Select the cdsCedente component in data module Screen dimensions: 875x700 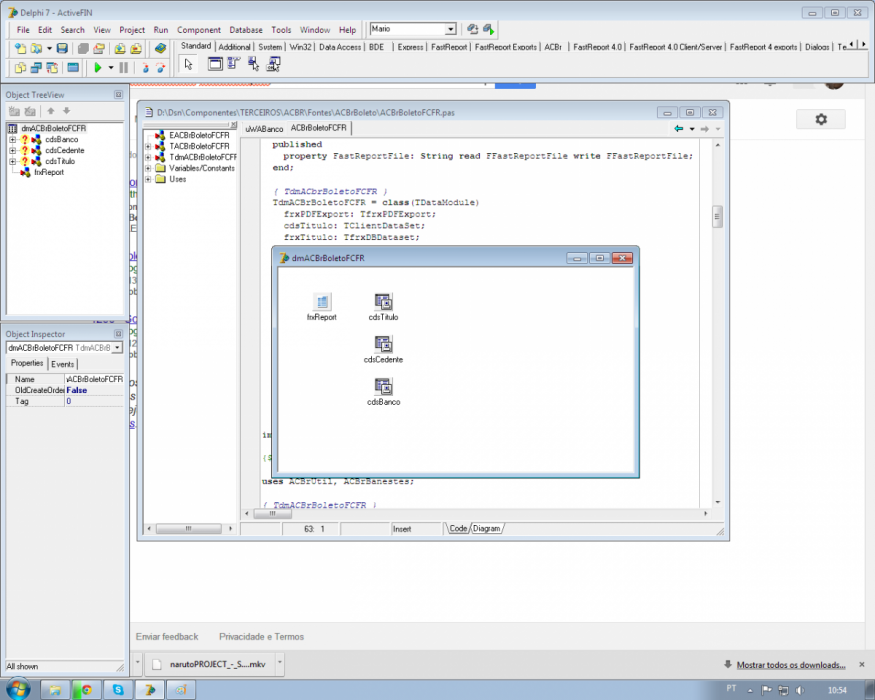click(383, 349)
